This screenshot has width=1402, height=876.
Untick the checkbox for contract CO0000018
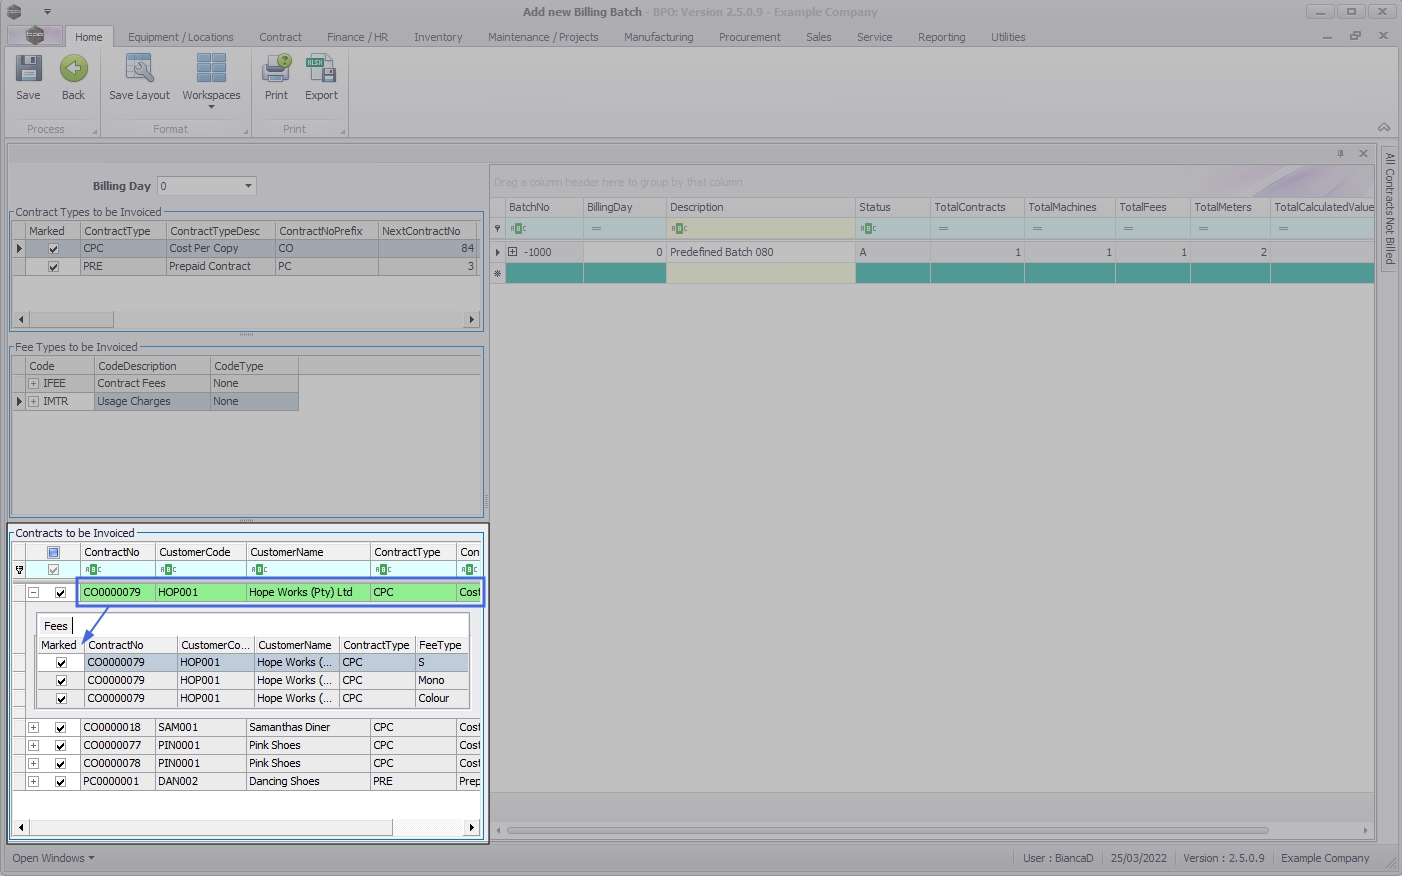[x=61, y=728]
